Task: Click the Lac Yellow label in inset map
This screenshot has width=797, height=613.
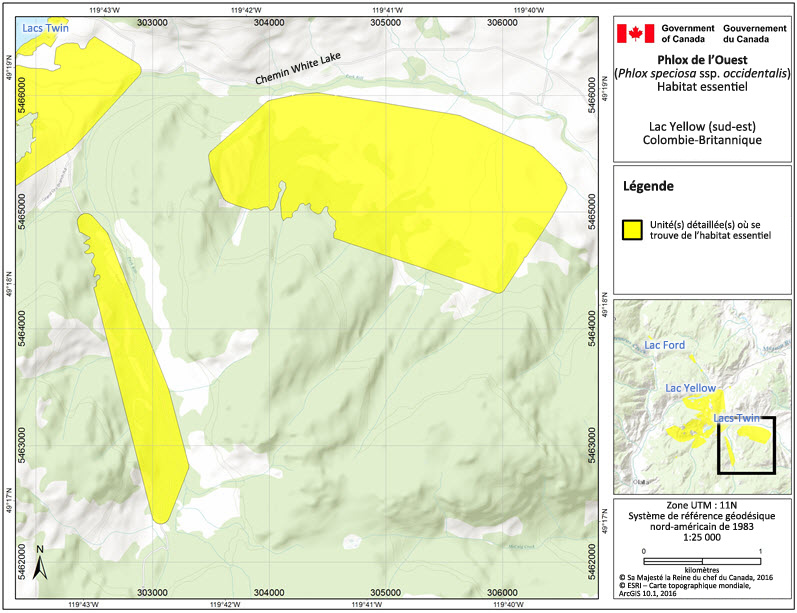Action: (690, 387)
